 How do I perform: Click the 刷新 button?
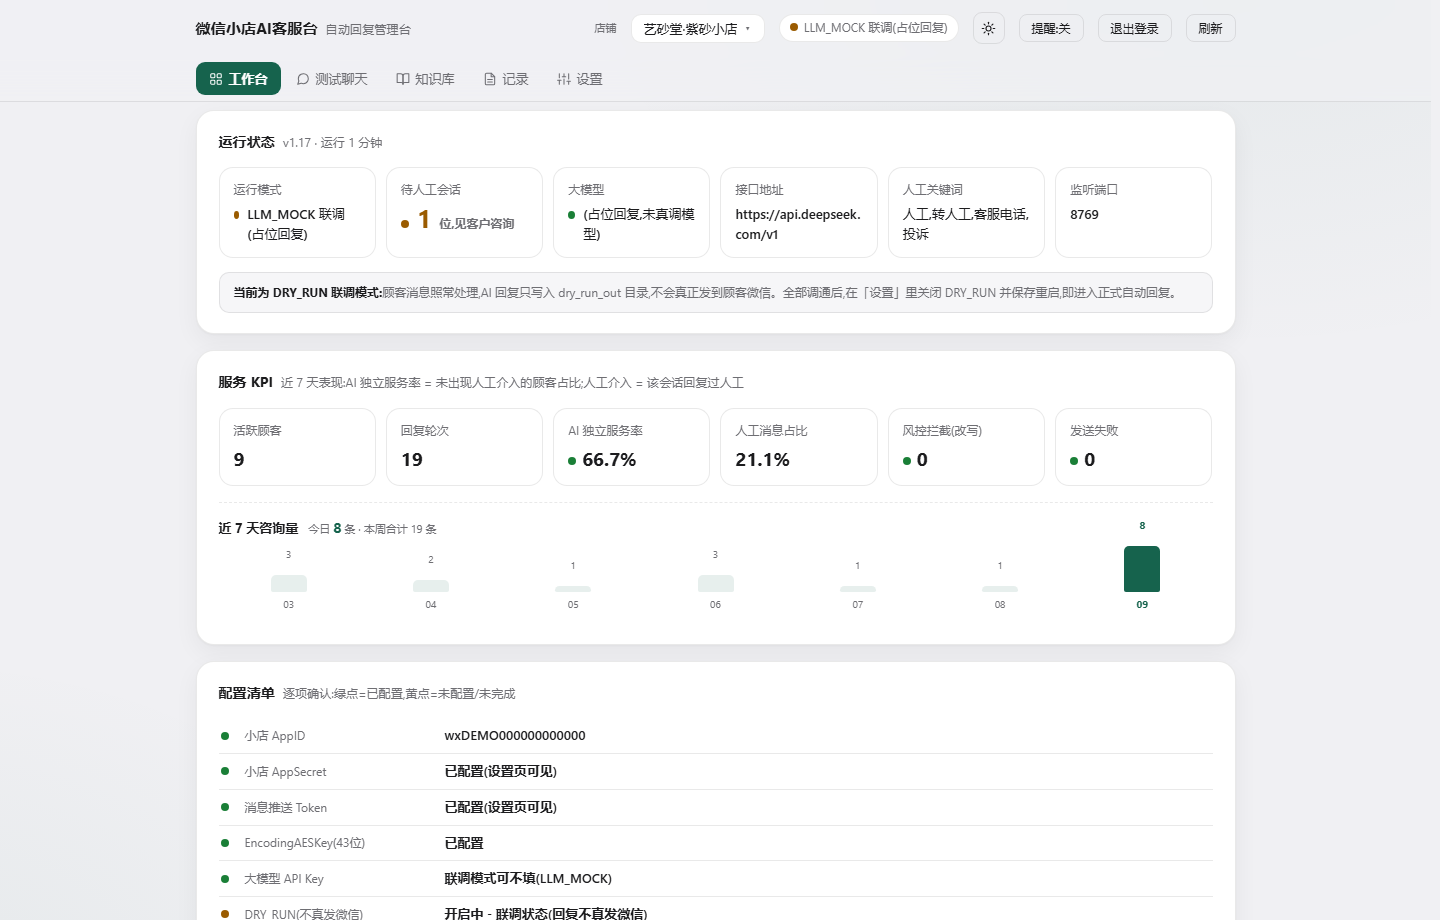1210,28
